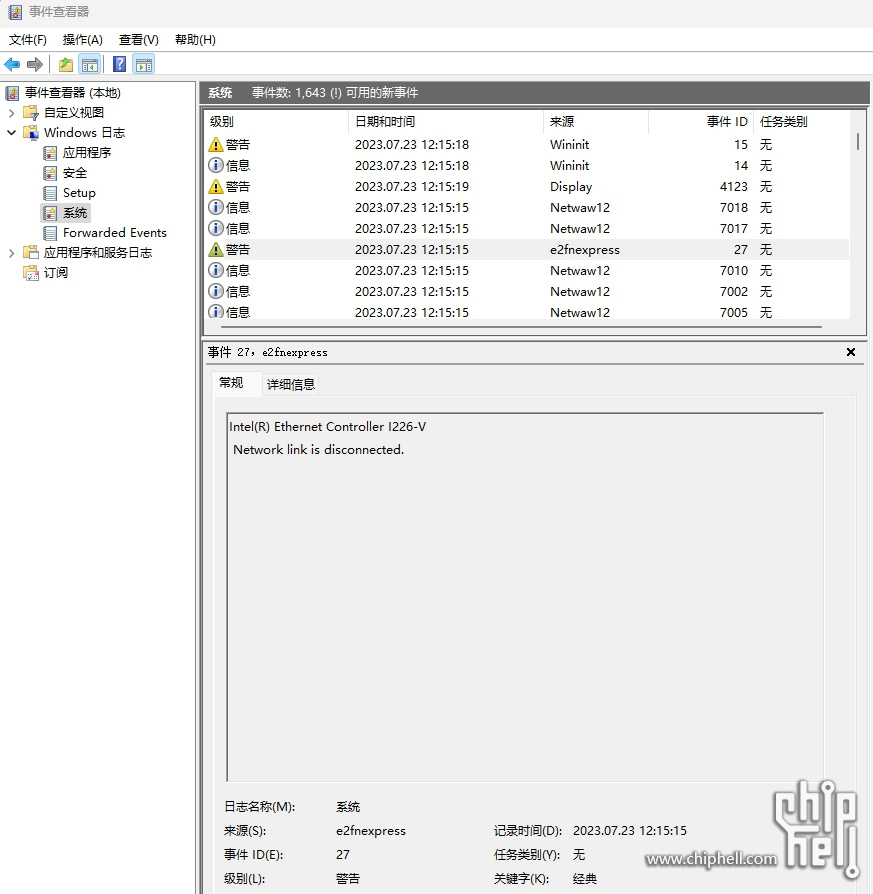Viewport: 873px width, 894px height.
Task: Click 'Intel(R) Ethernet Controller I226-V' text
Action: (327, 427)
